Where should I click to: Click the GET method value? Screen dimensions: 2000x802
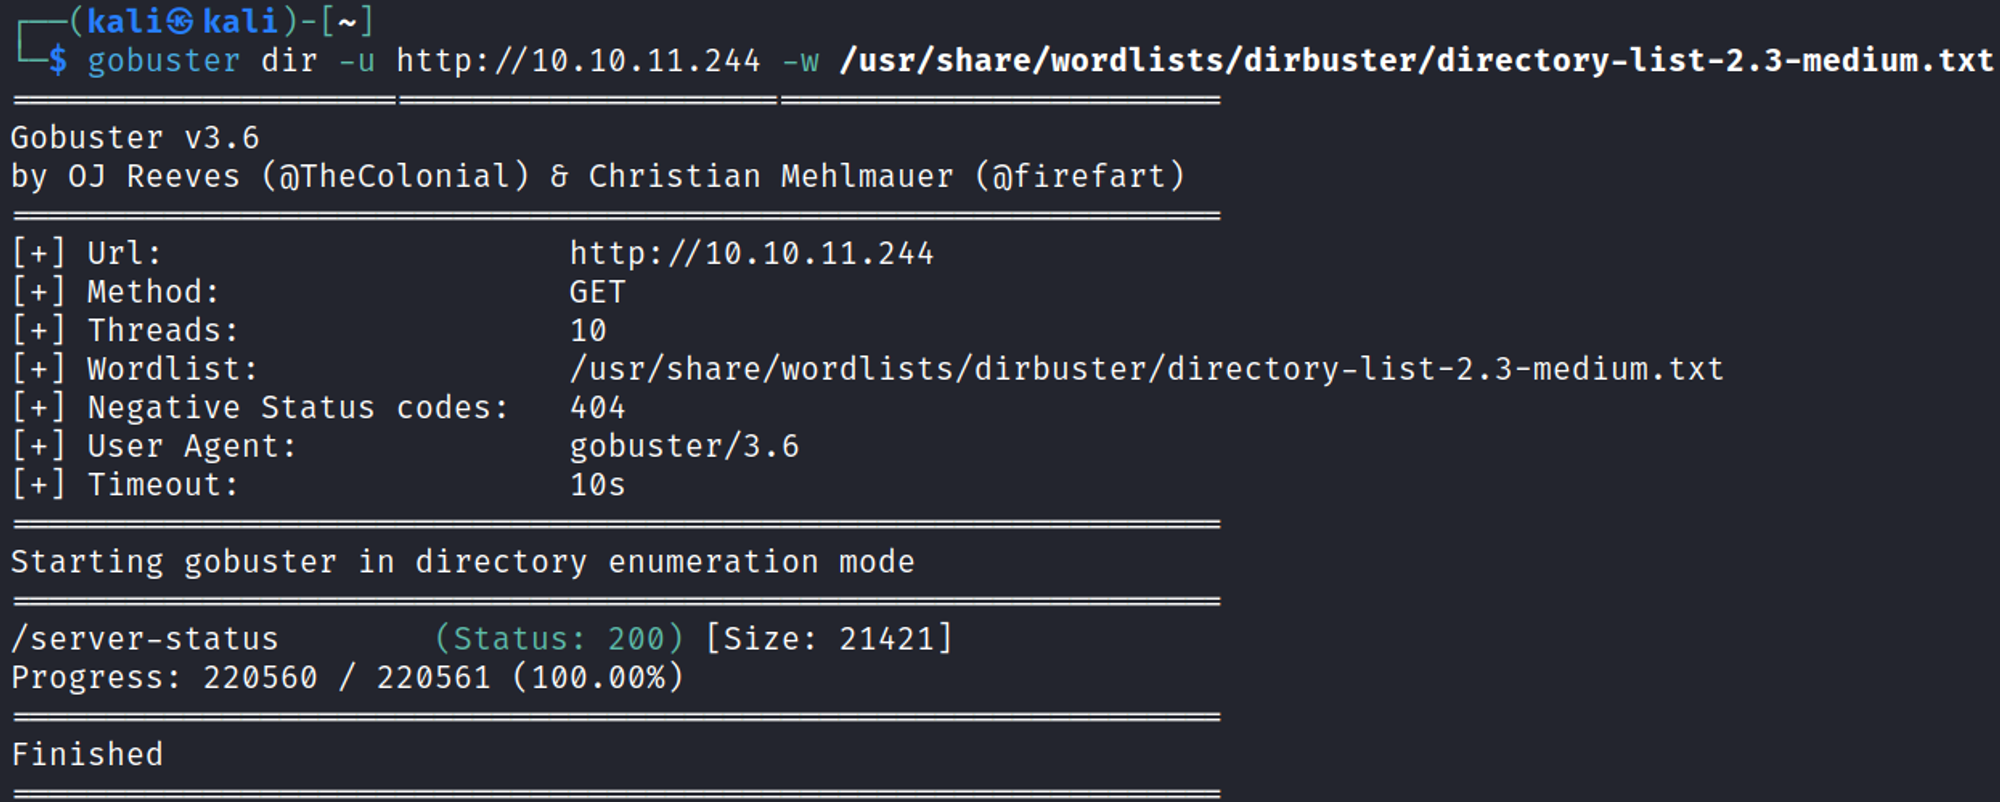[597, 292]
